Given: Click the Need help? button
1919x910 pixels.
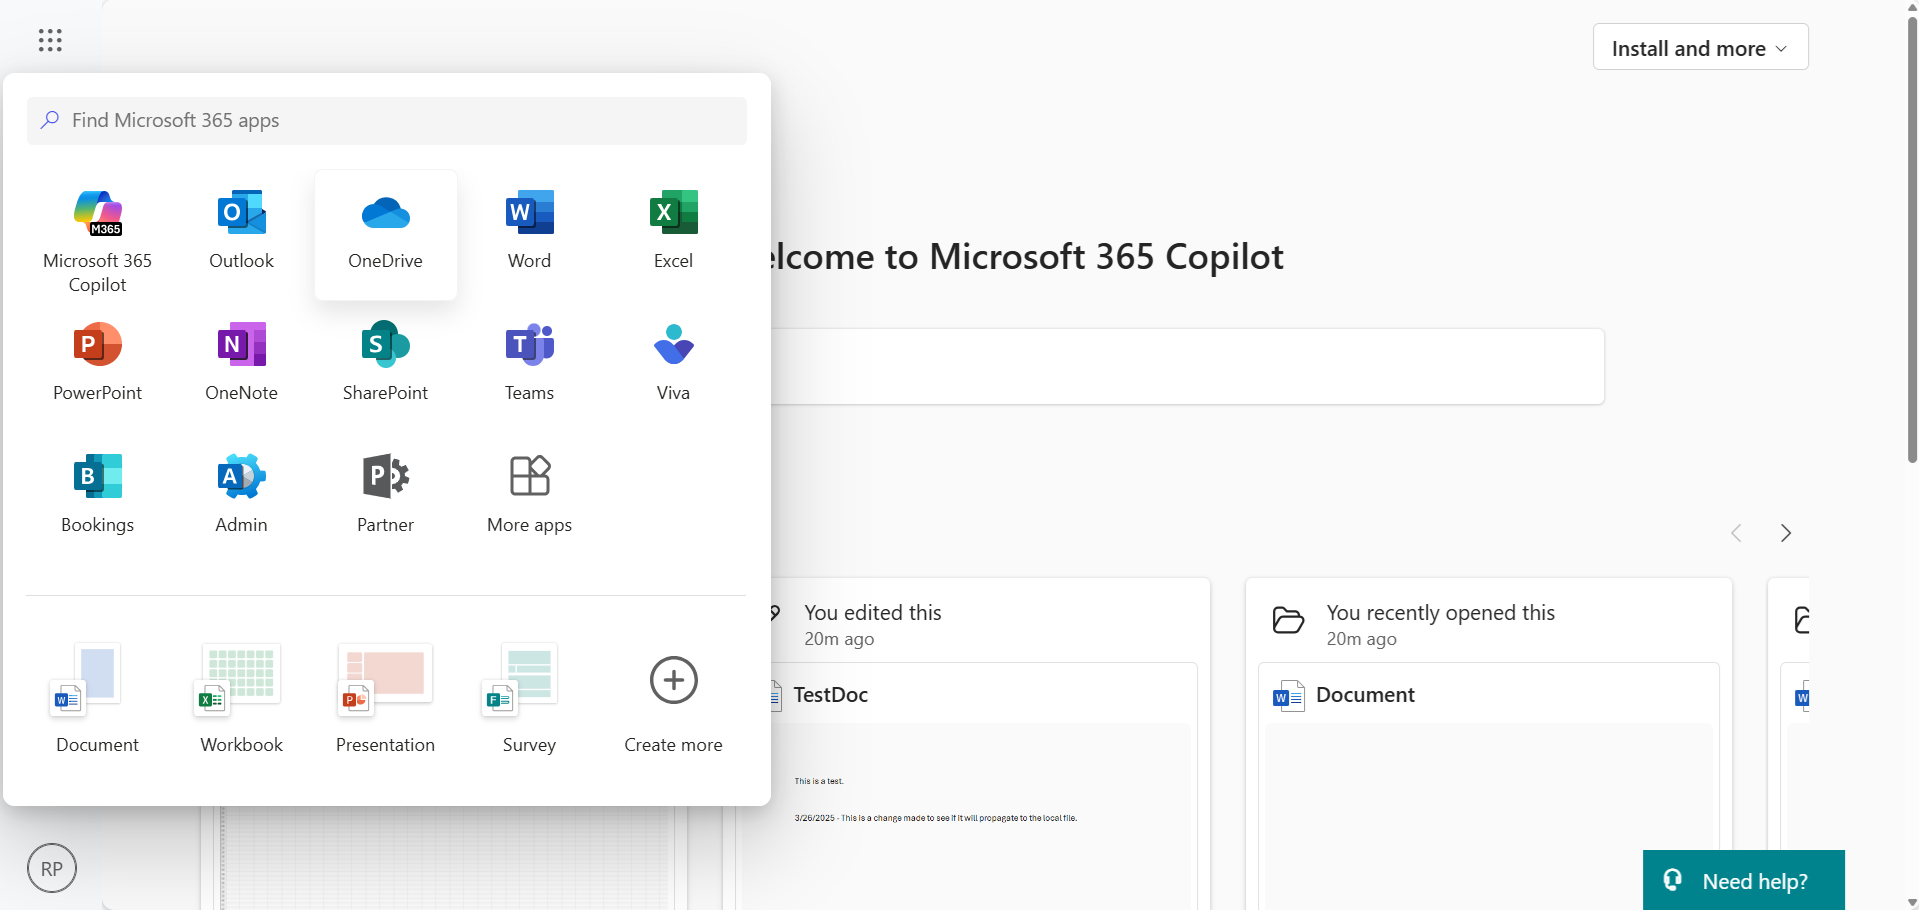Looking at the screenshot, I should click(1743, 880).
